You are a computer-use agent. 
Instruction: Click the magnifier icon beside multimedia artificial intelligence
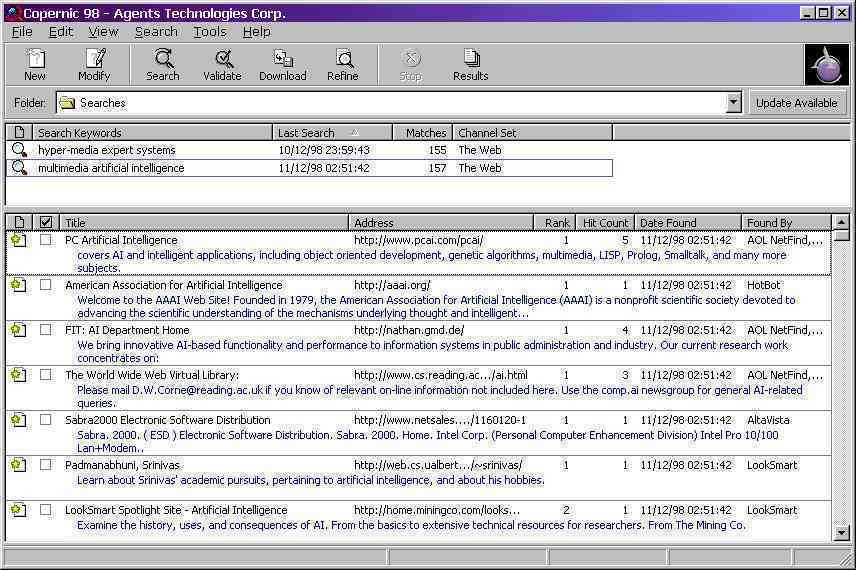(19, 168)
